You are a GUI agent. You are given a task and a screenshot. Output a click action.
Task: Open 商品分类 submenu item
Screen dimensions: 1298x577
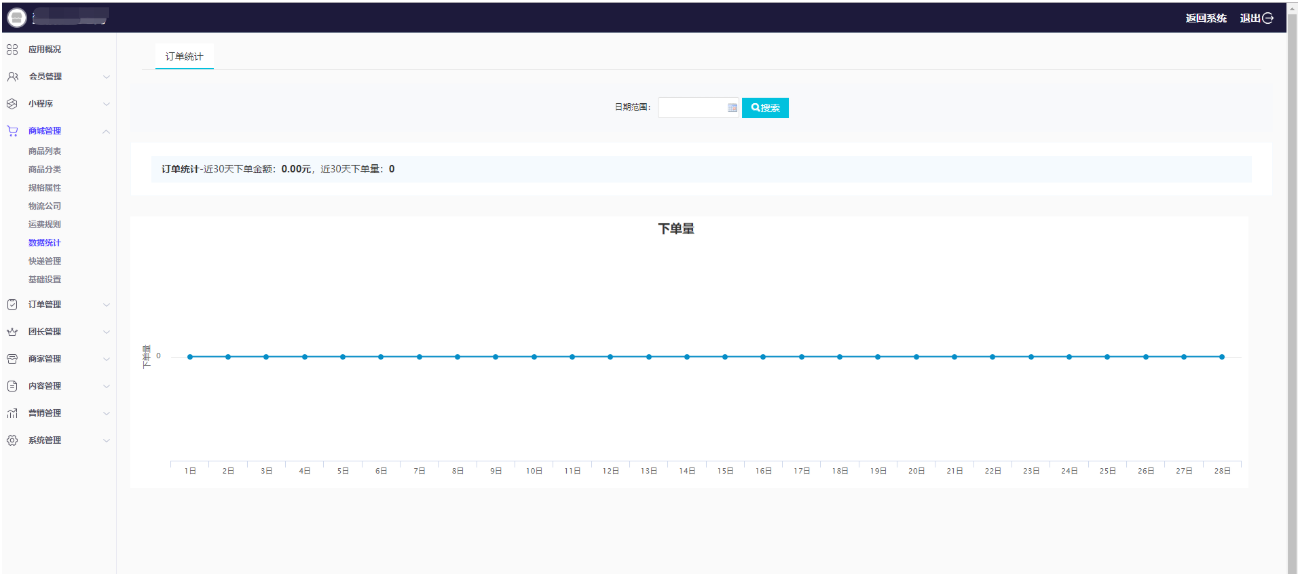(x=44, y=169)
